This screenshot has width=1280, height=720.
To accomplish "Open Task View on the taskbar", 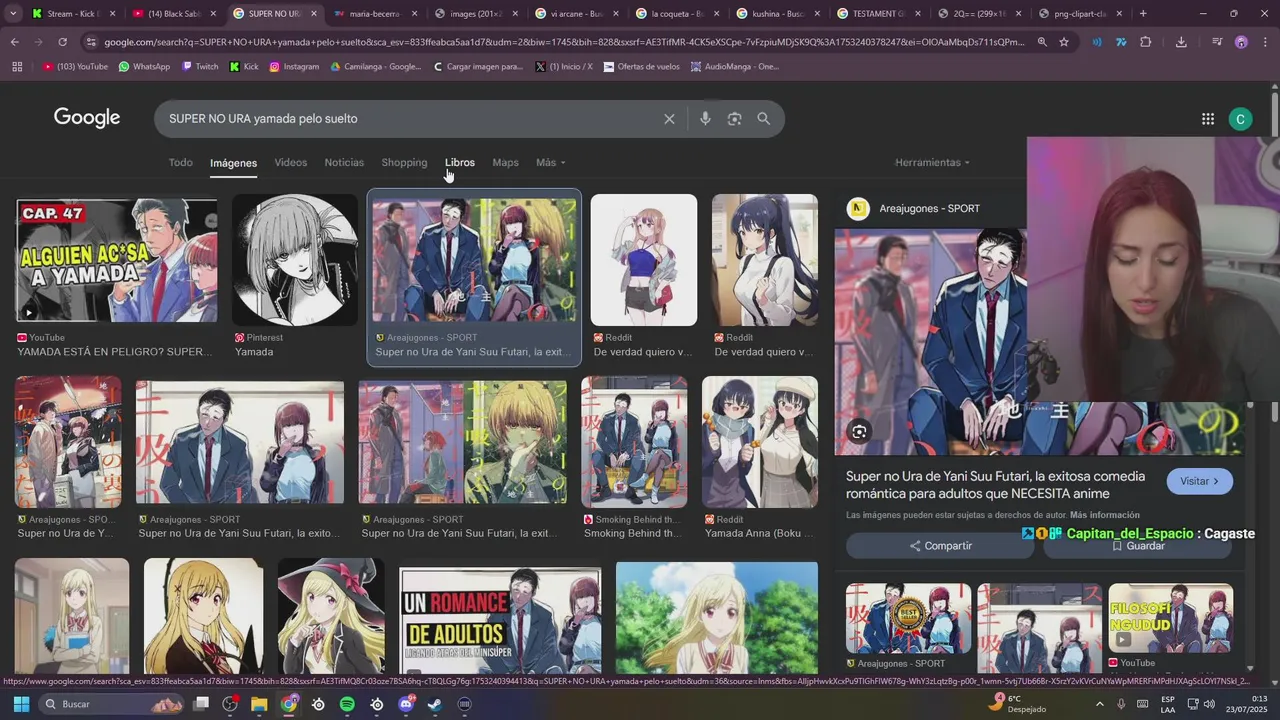I will 201,704.
